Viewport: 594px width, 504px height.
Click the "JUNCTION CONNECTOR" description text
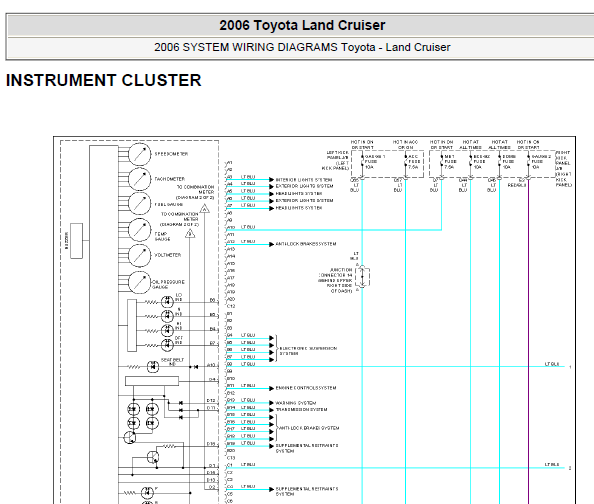pos(336,280)
